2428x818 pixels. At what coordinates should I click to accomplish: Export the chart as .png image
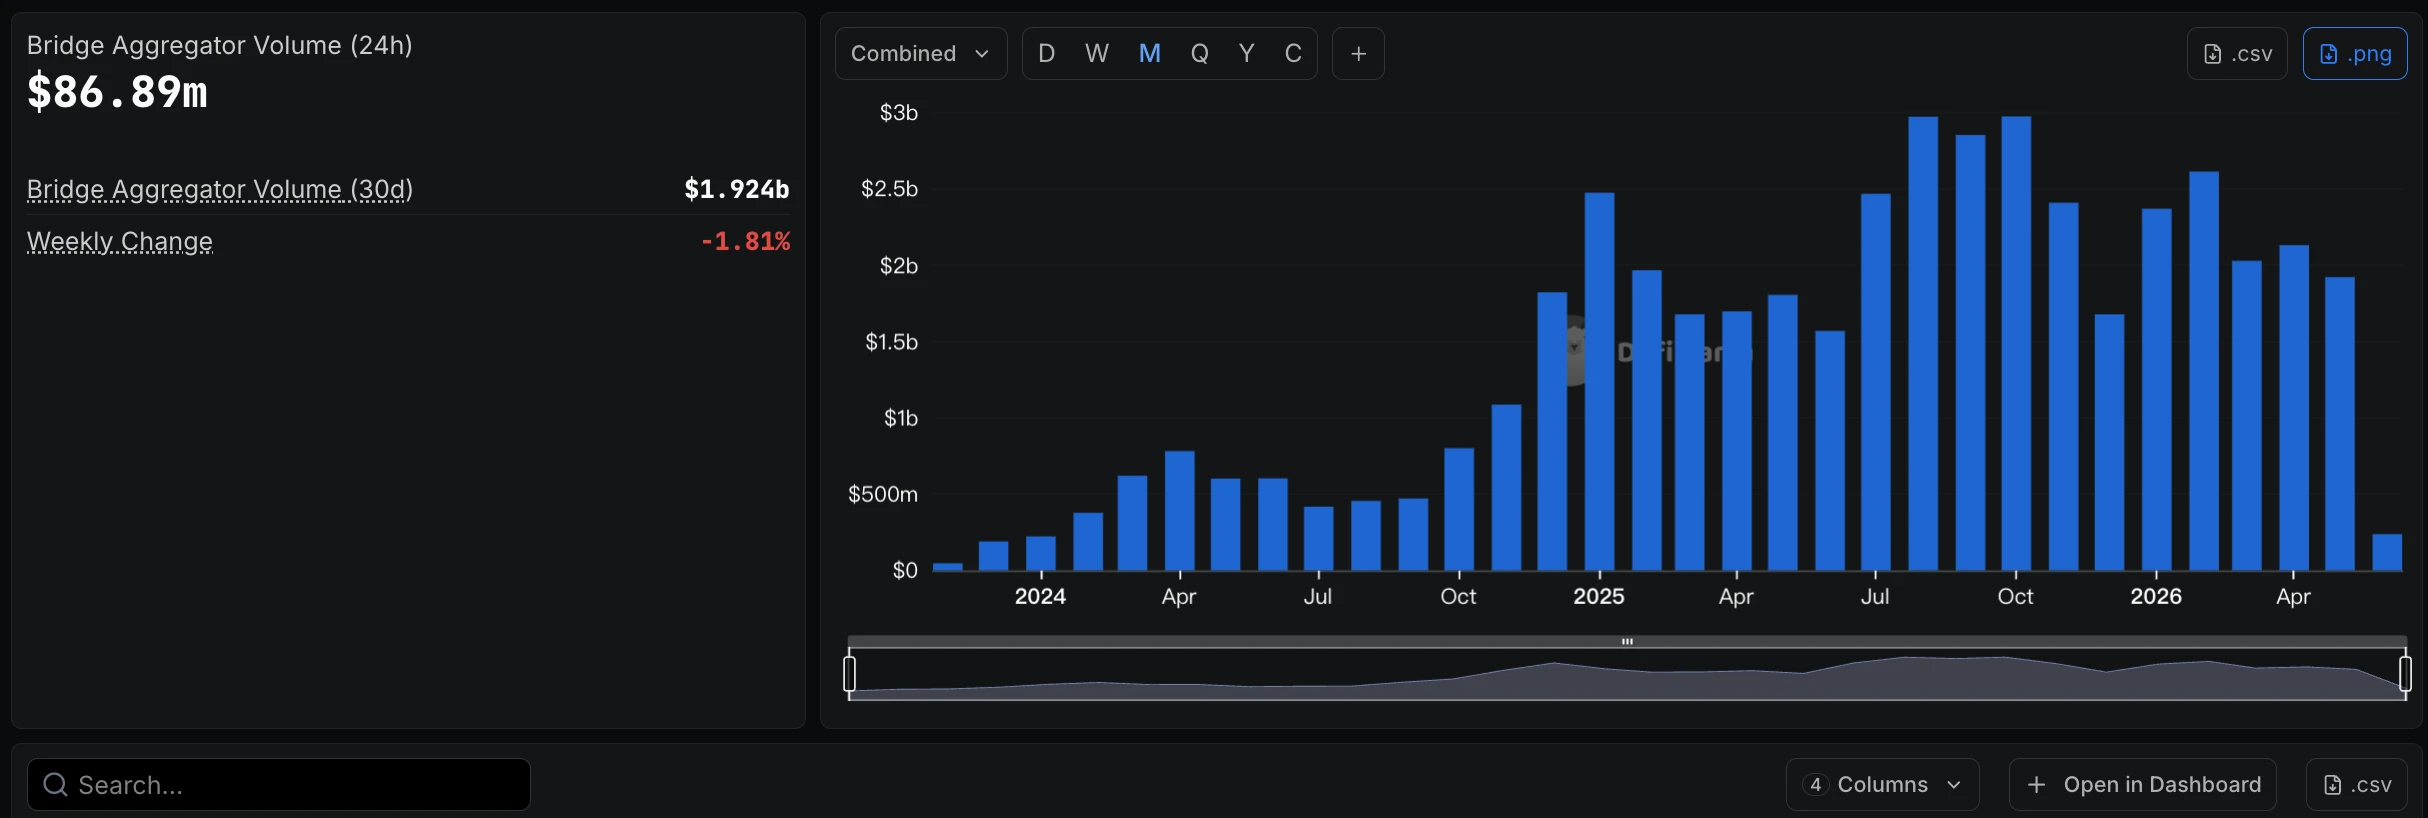[2354, 54]
